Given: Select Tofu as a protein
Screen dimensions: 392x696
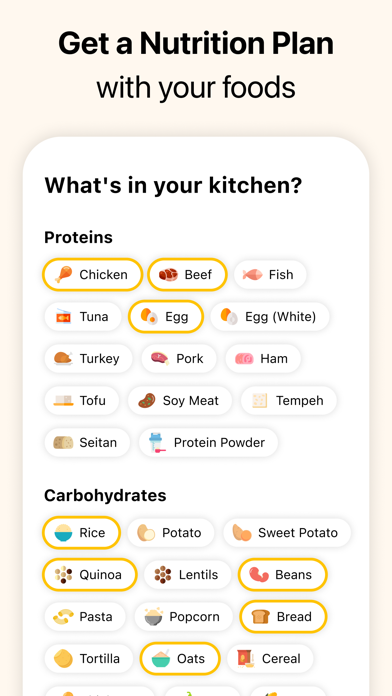Looking at the screenshot, I should pyautogui.click(x=82, y=400).
